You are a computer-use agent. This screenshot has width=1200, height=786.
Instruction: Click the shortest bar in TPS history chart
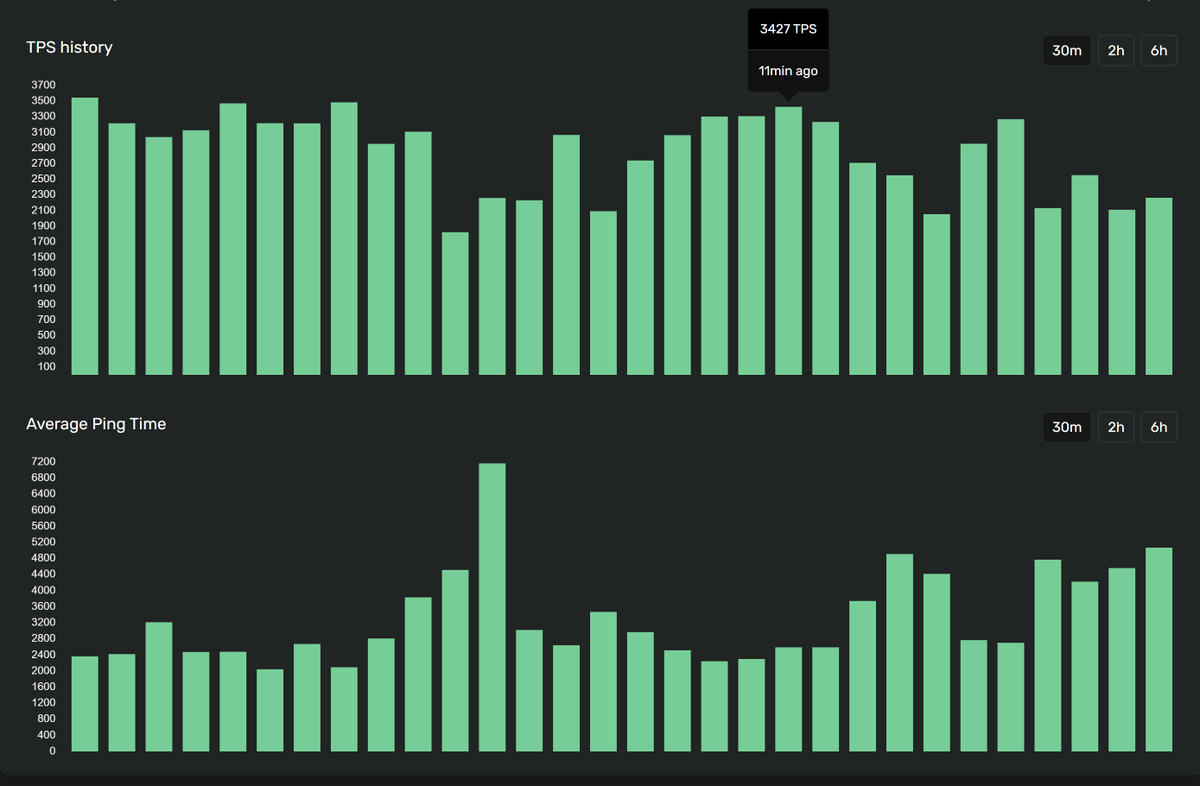(455, 304)
